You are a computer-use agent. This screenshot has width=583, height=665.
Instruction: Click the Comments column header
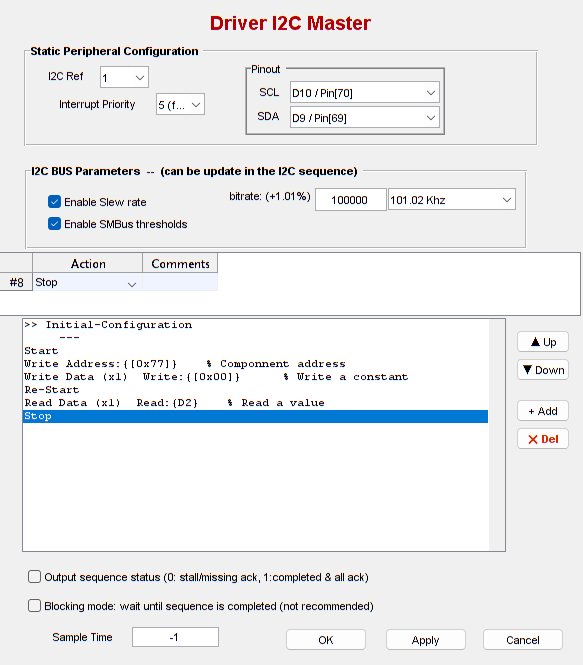point(180,263)
